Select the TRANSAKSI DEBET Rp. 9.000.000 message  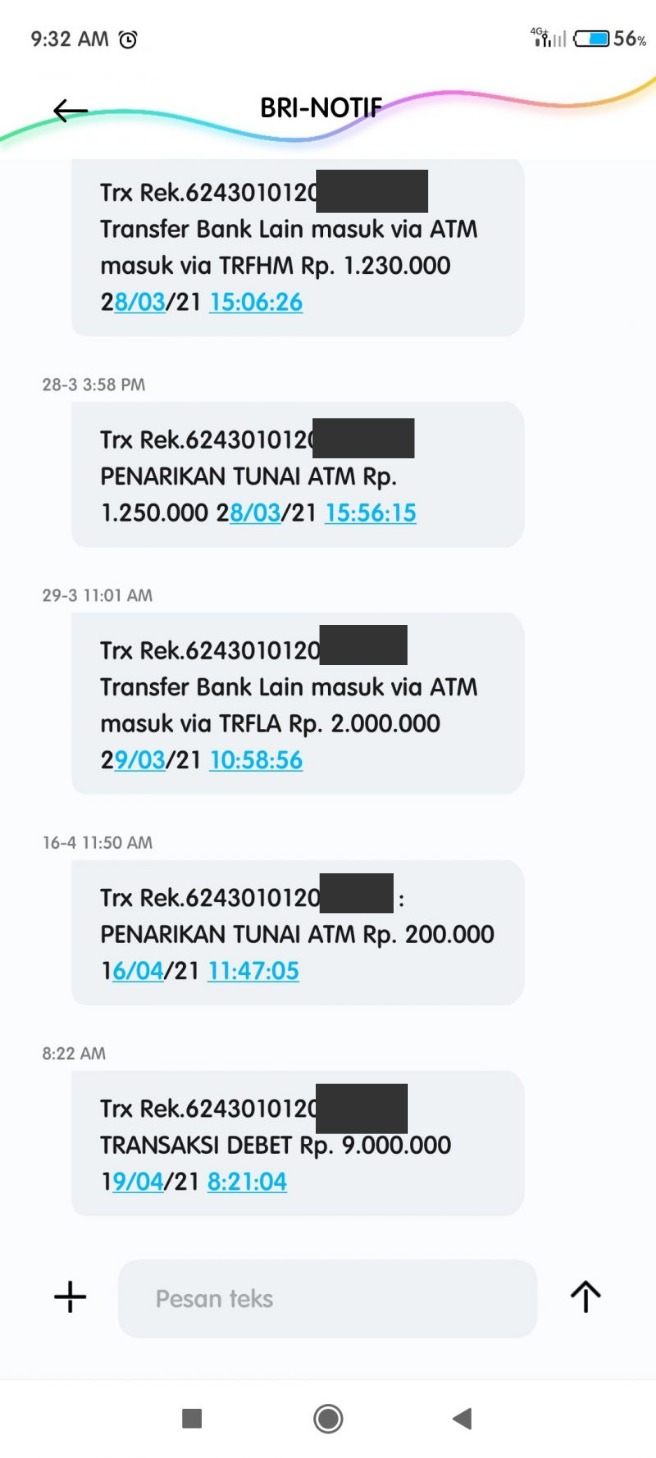(x=298, y=1143)
